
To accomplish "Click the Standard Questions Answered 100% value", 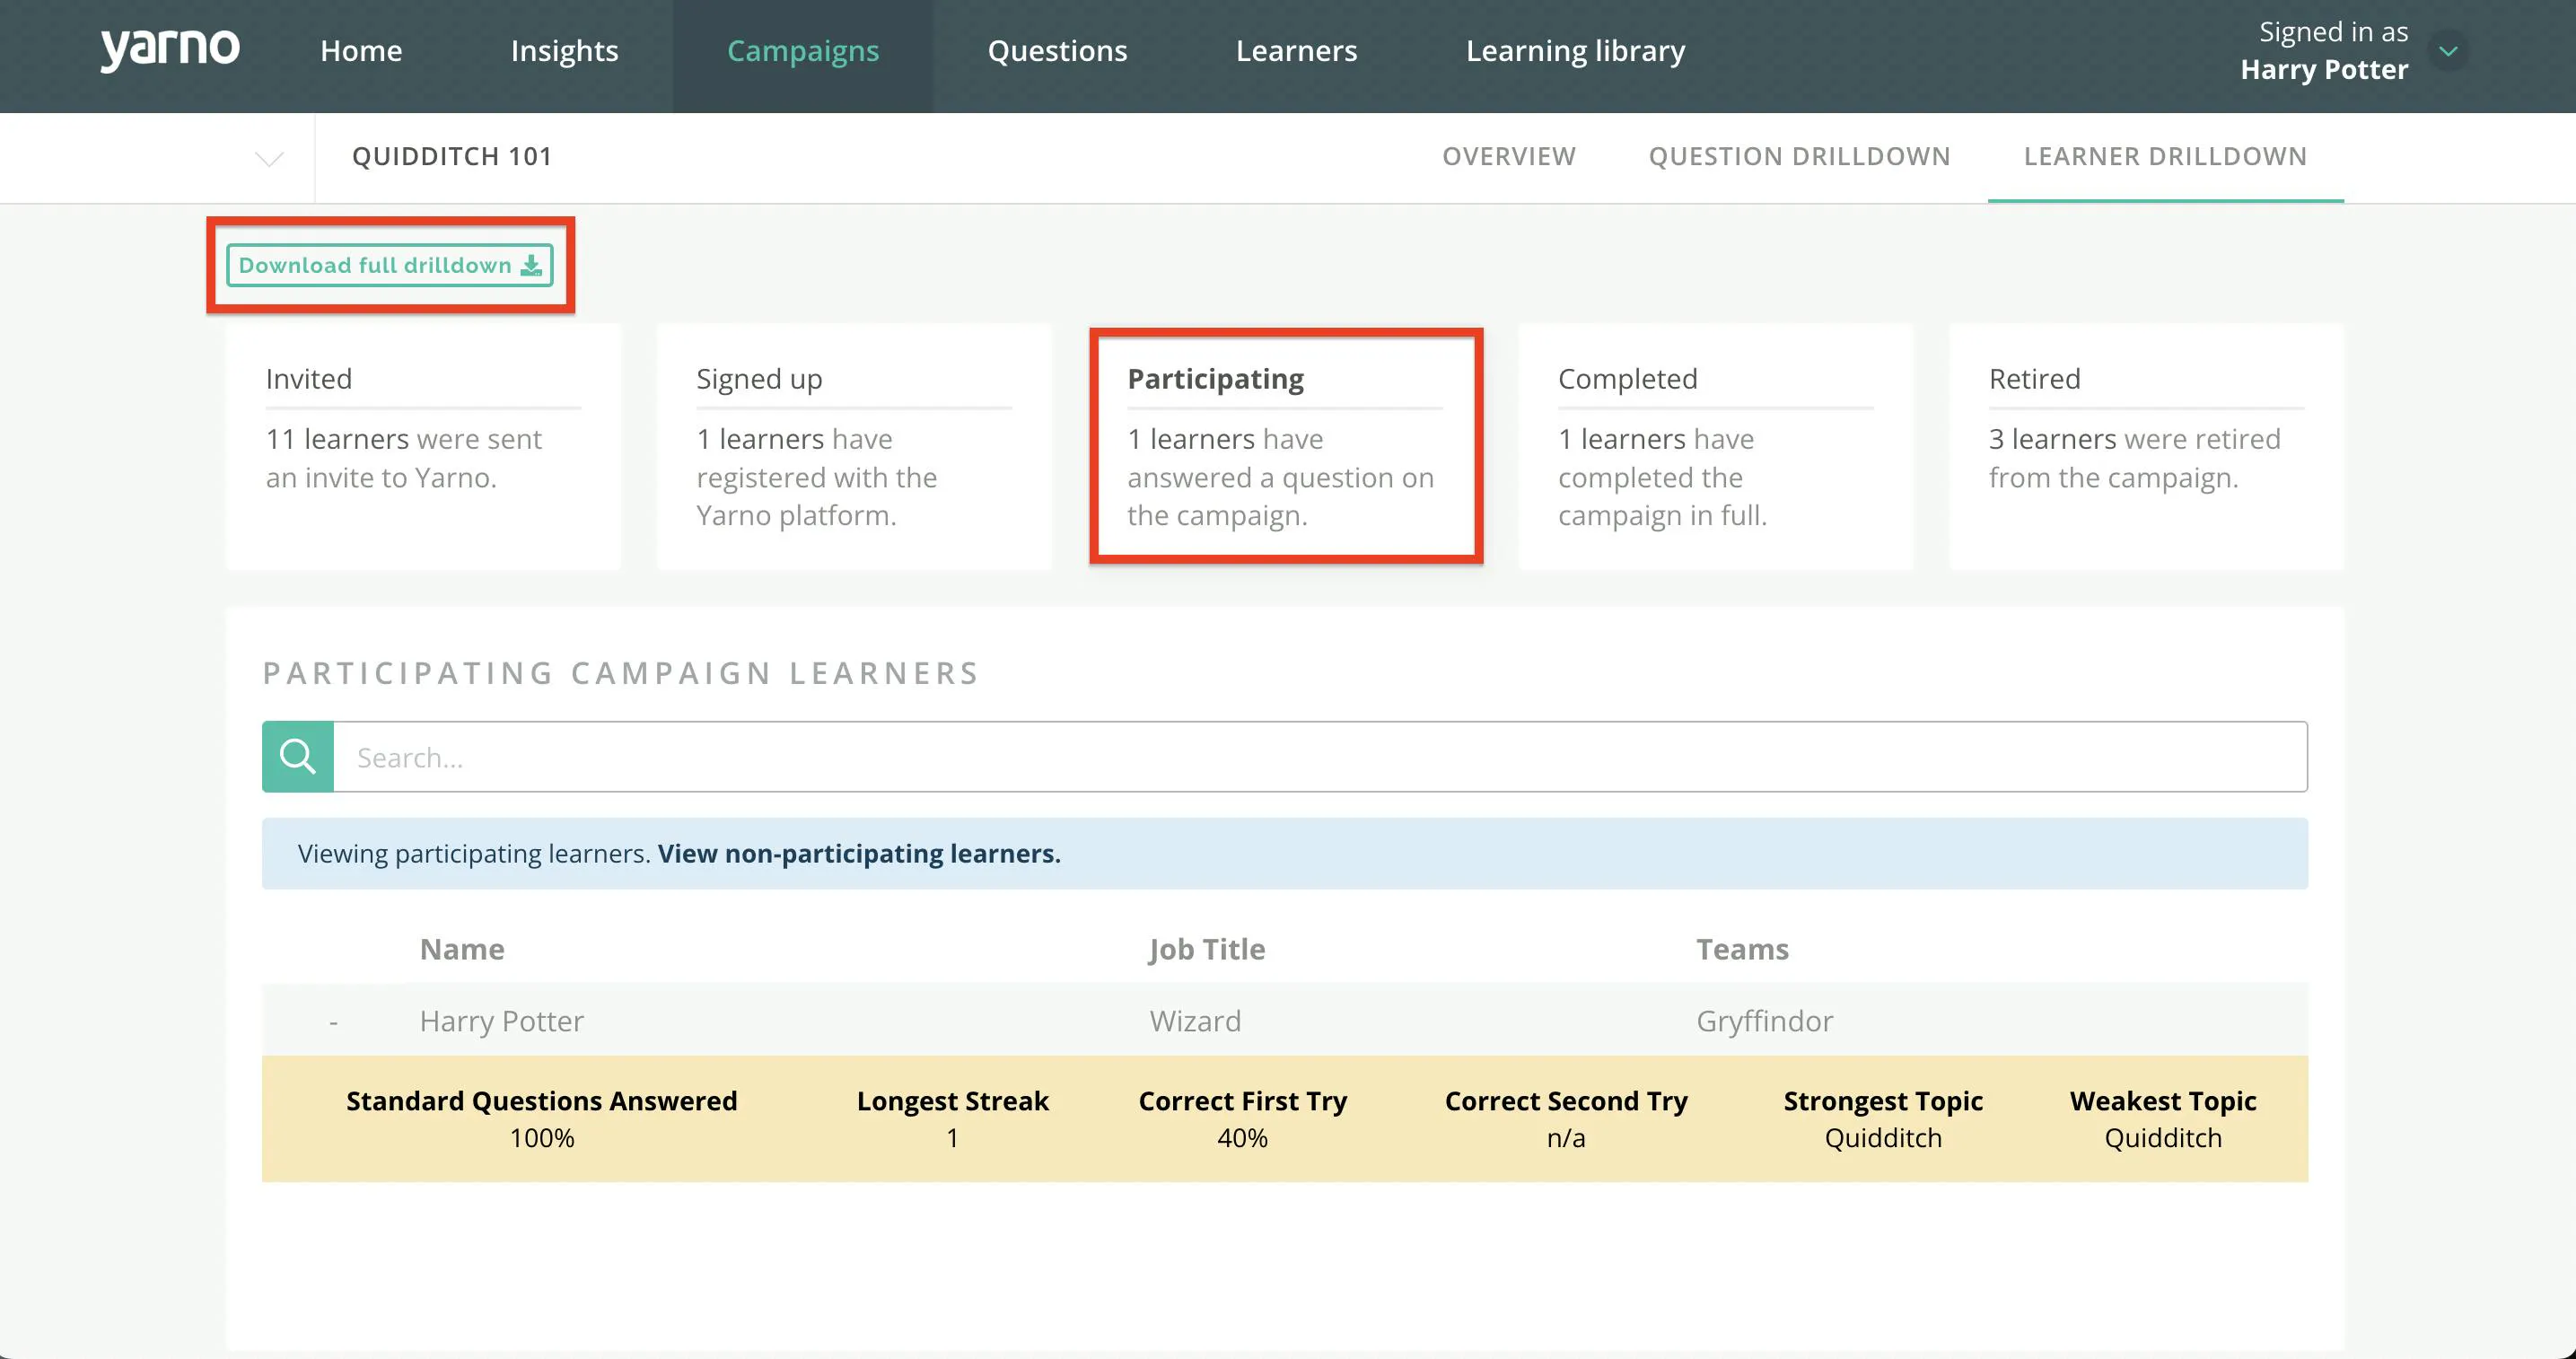I will click(542, 1138).
